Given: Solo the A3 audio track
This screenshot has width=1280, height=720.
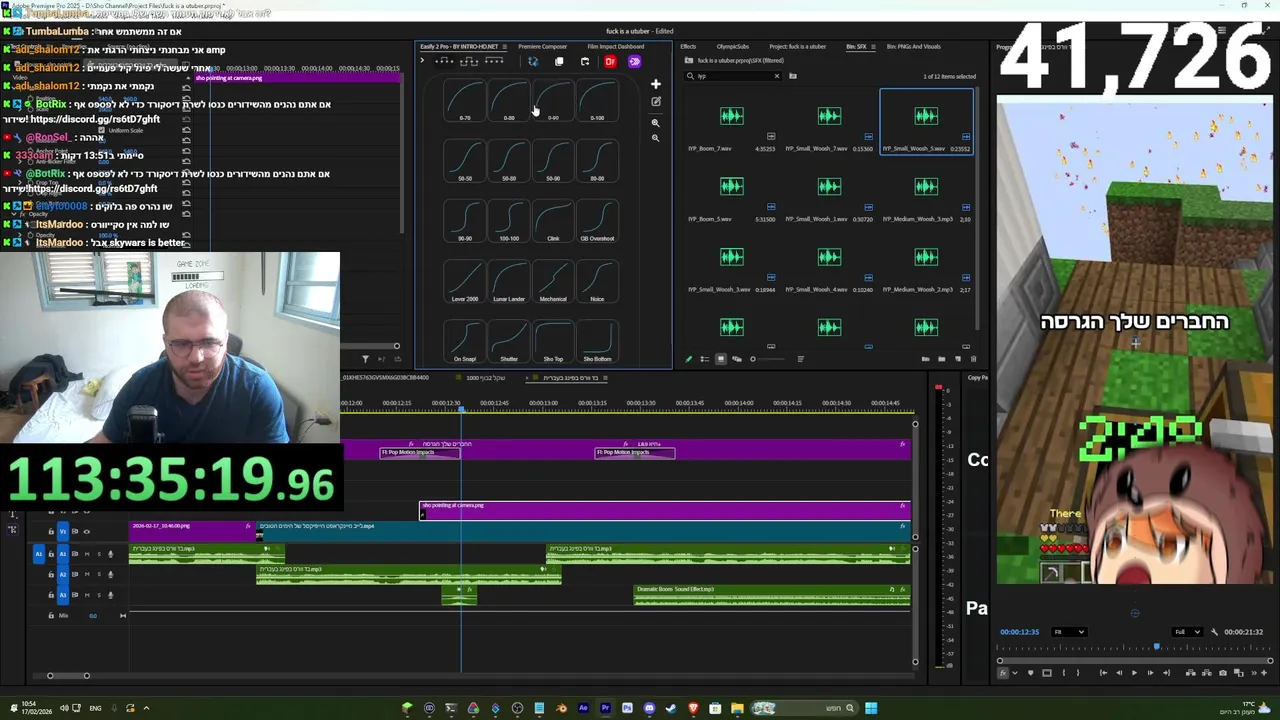Looking at the screenshot, I should click(99, 595).
